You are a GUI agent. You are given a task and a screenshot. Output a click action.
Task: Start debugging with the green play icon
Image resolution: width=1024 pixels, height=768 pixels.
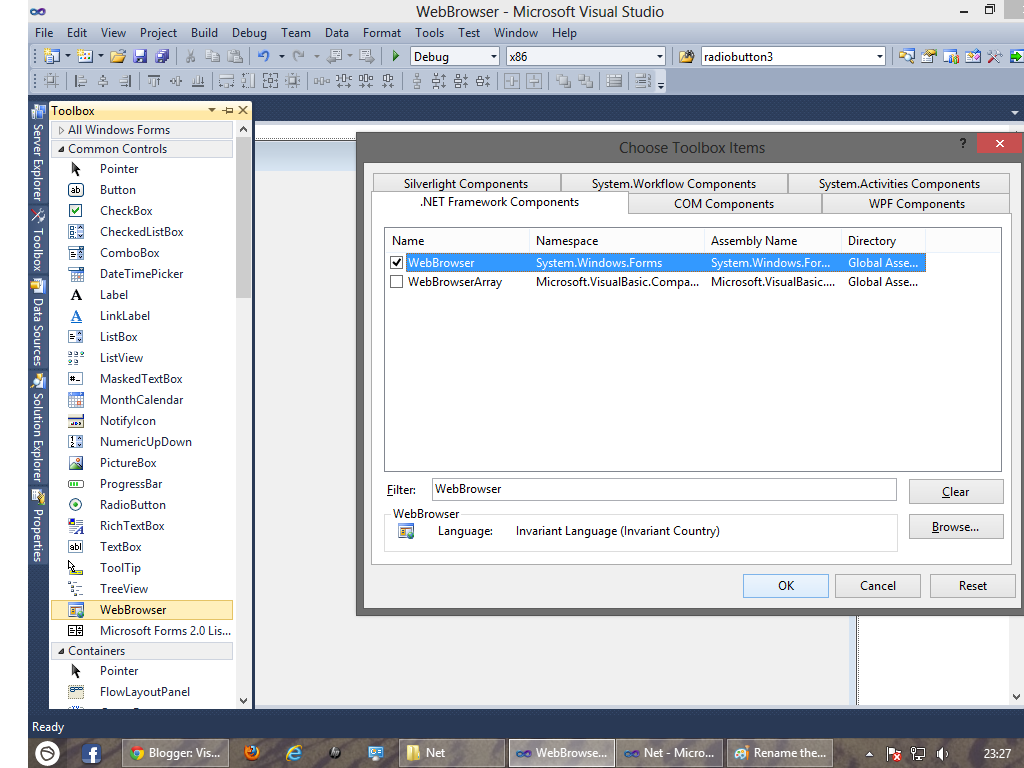coord(394,56)
